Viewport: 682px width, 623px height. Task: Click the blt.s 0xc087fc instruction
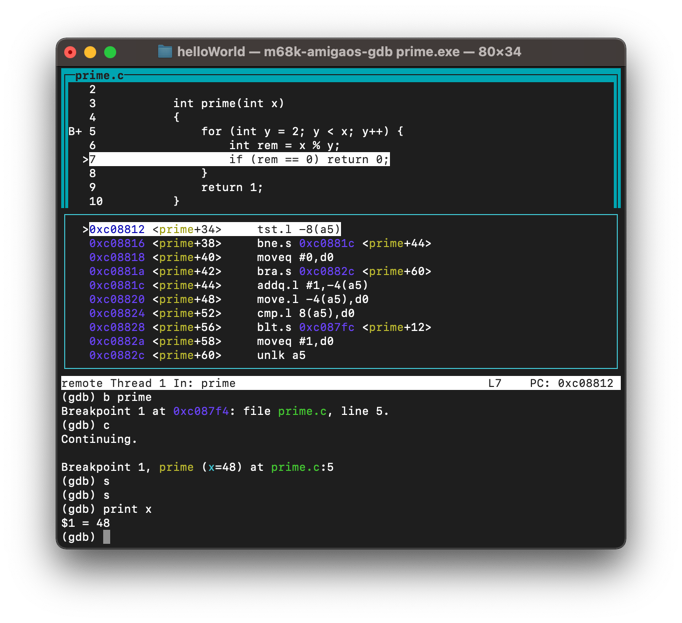coord(305,327)
